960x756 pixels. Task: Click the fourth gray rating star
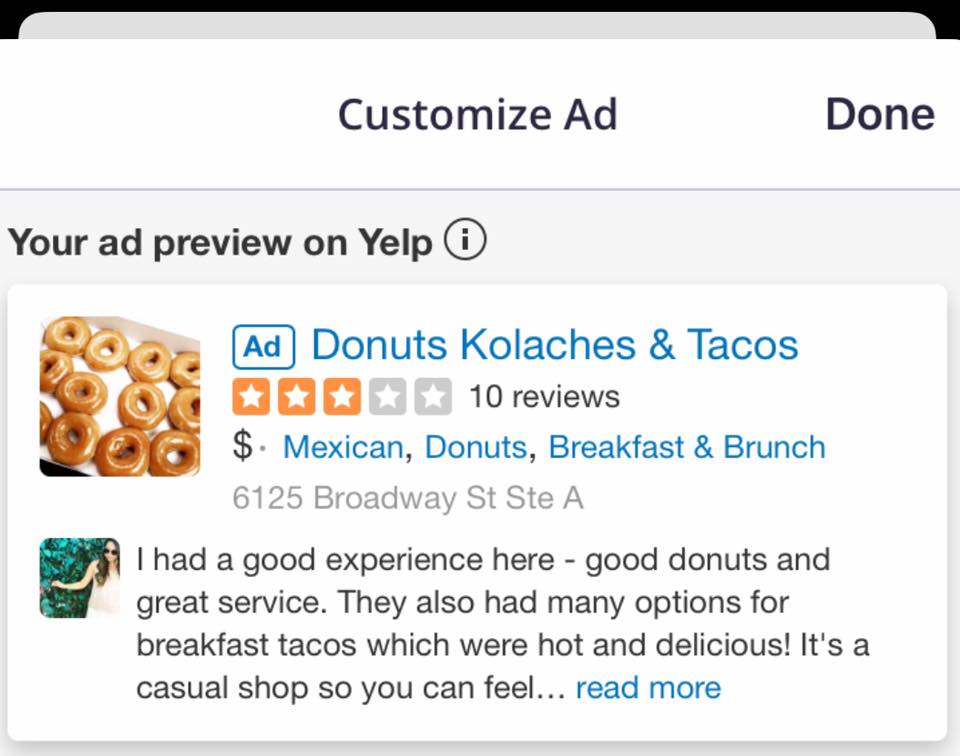point(388,397)
